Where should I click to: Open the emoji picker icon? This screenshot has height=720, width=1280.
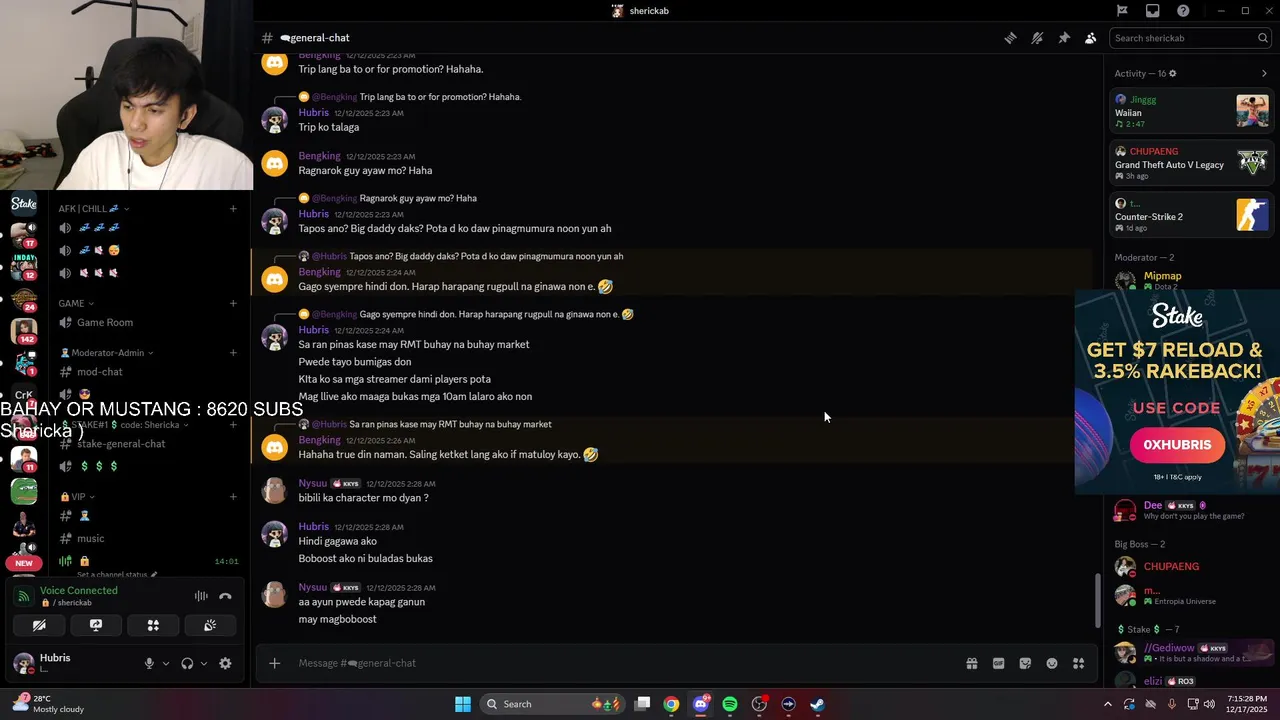(1052, 663)
